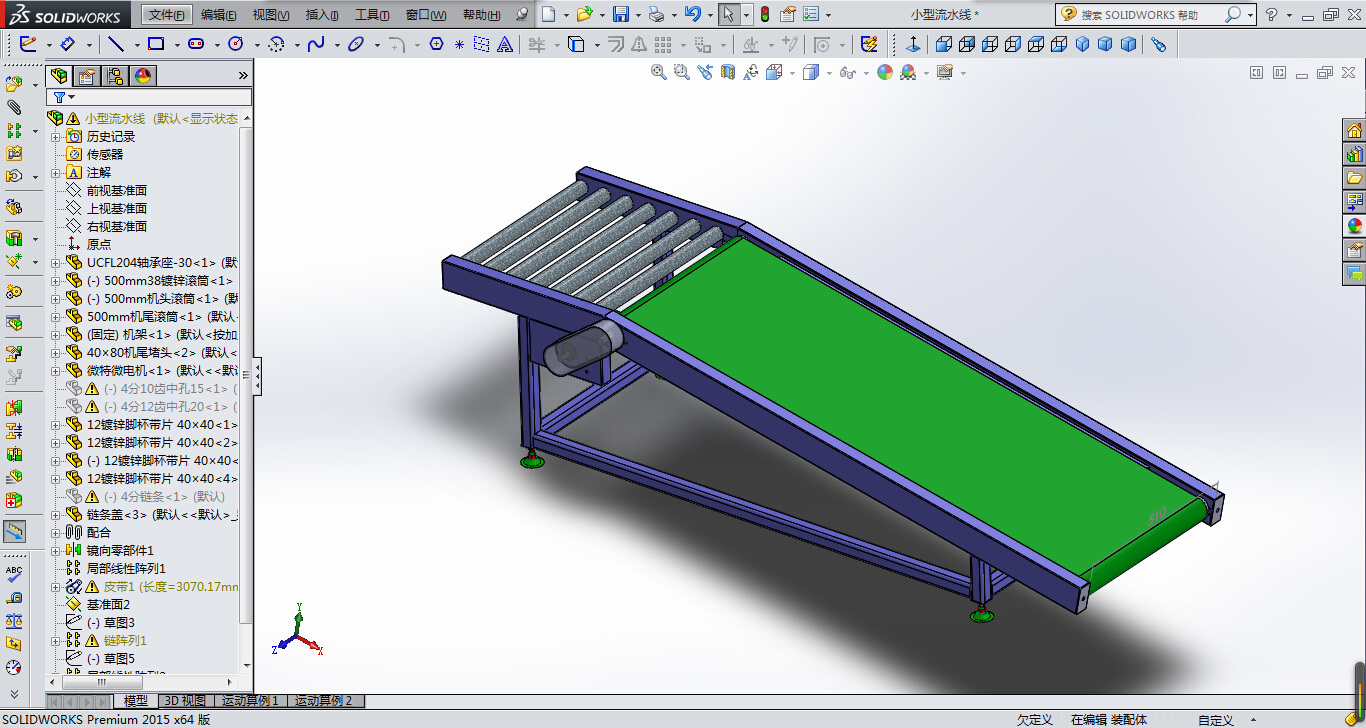Select the sketch Text tool

(506, 44)
